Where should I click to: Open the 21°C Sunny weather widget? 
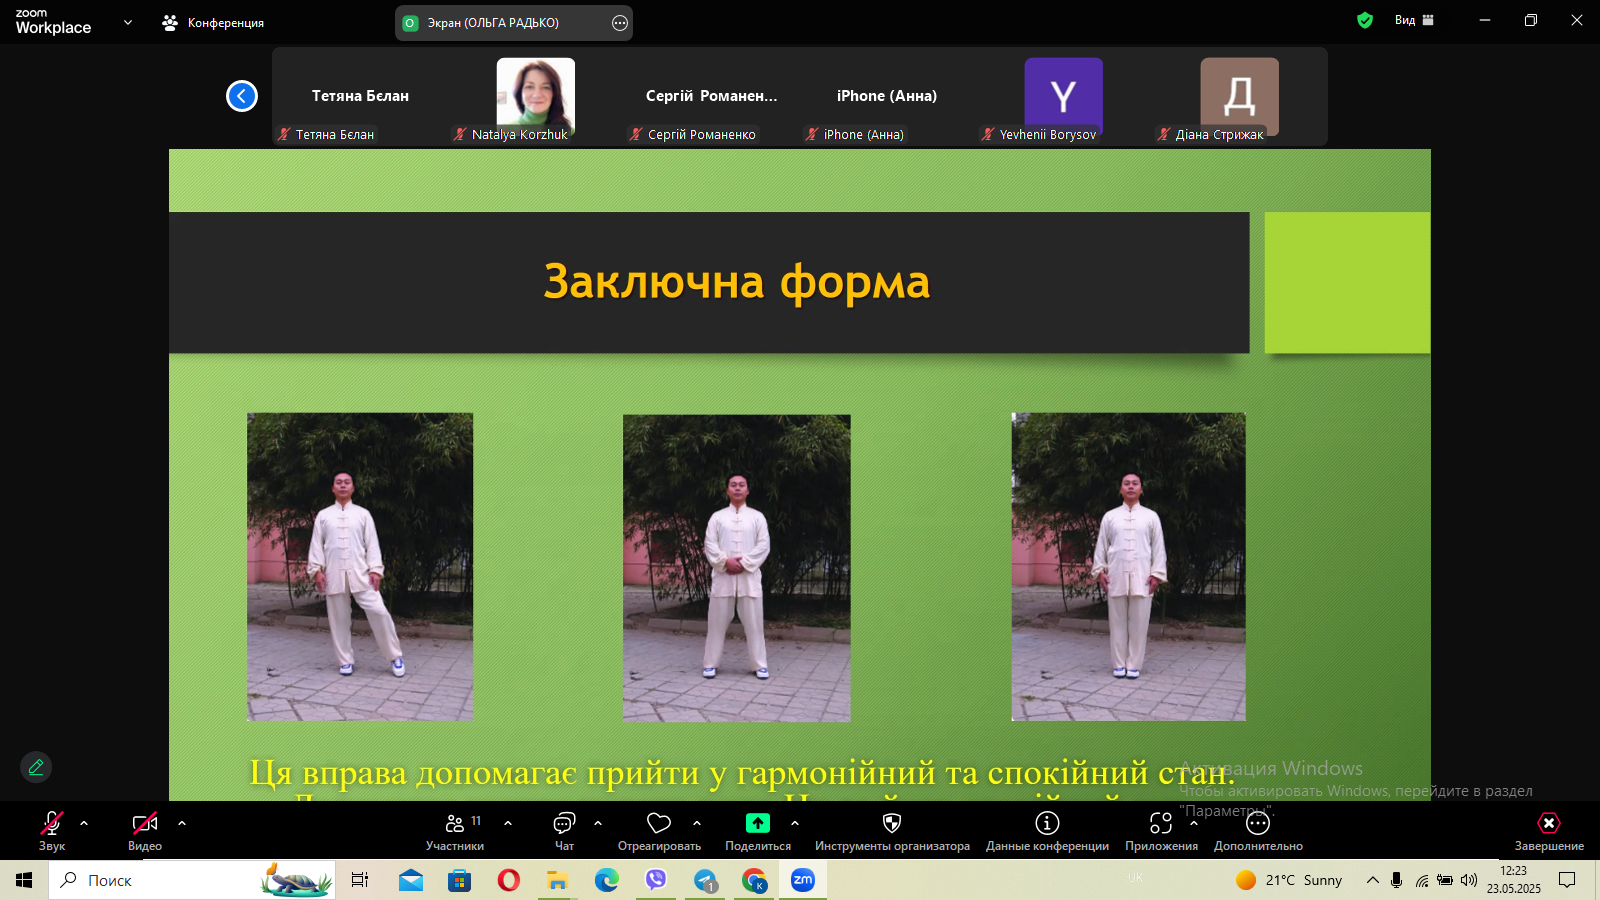click(x=1289, y=880)
